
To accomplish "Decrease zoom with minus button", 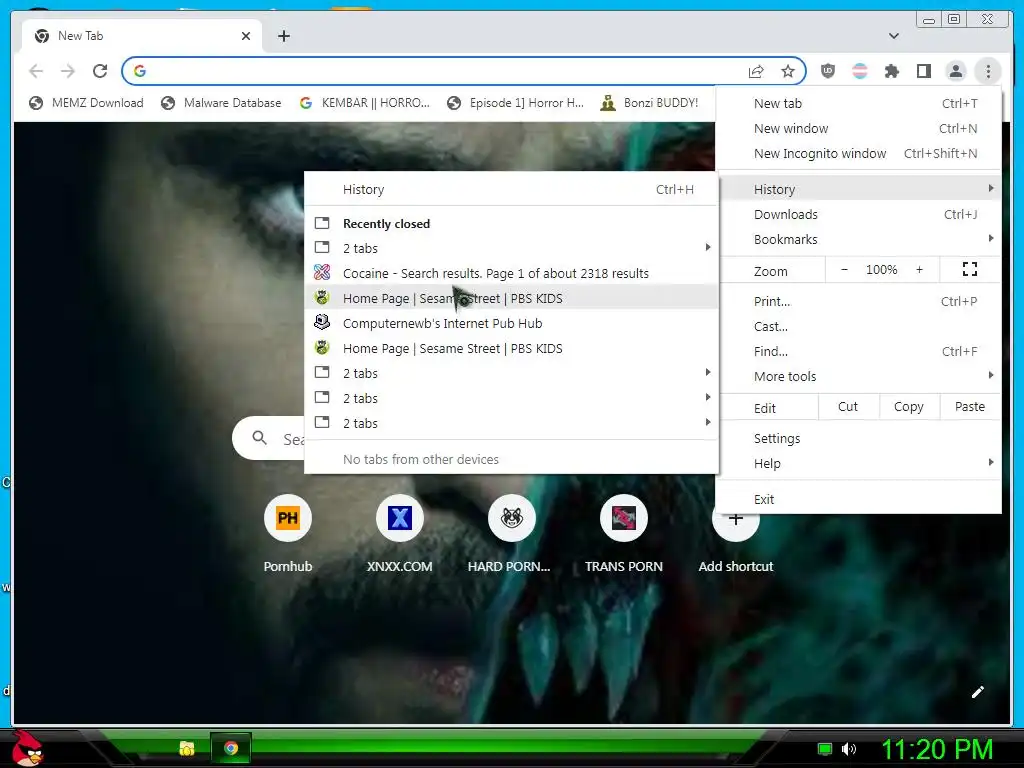I will pos(844,270).
